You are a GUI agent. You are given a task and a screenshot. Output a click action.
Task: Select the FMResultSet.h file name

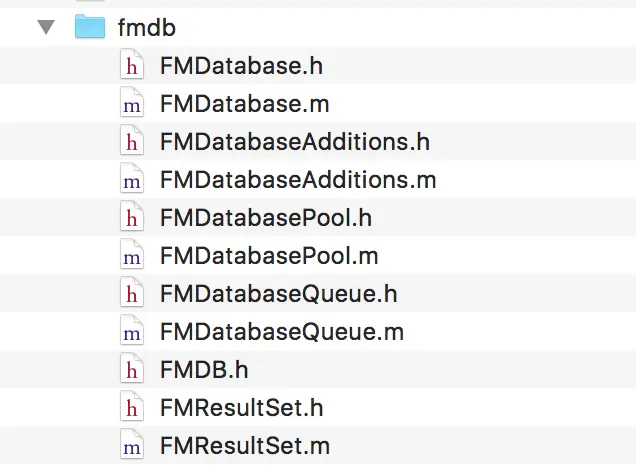(x=241, y=408)
